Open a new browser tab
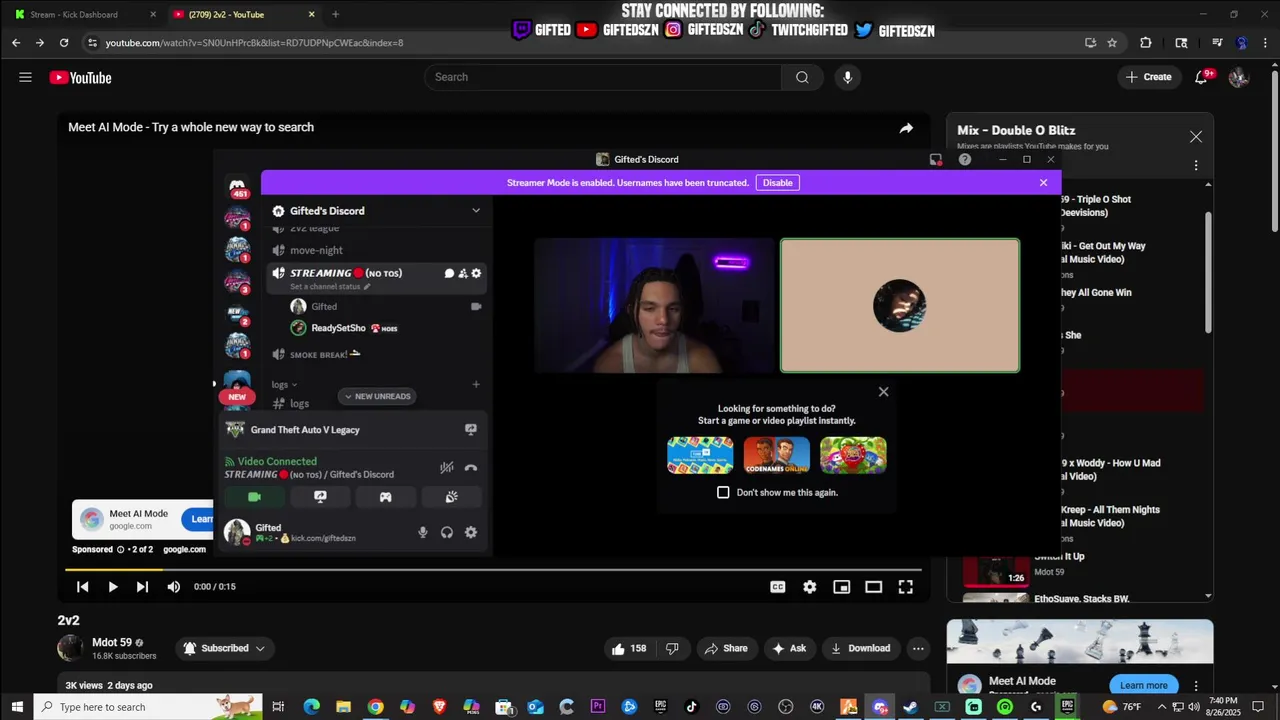 coord(335,14)
